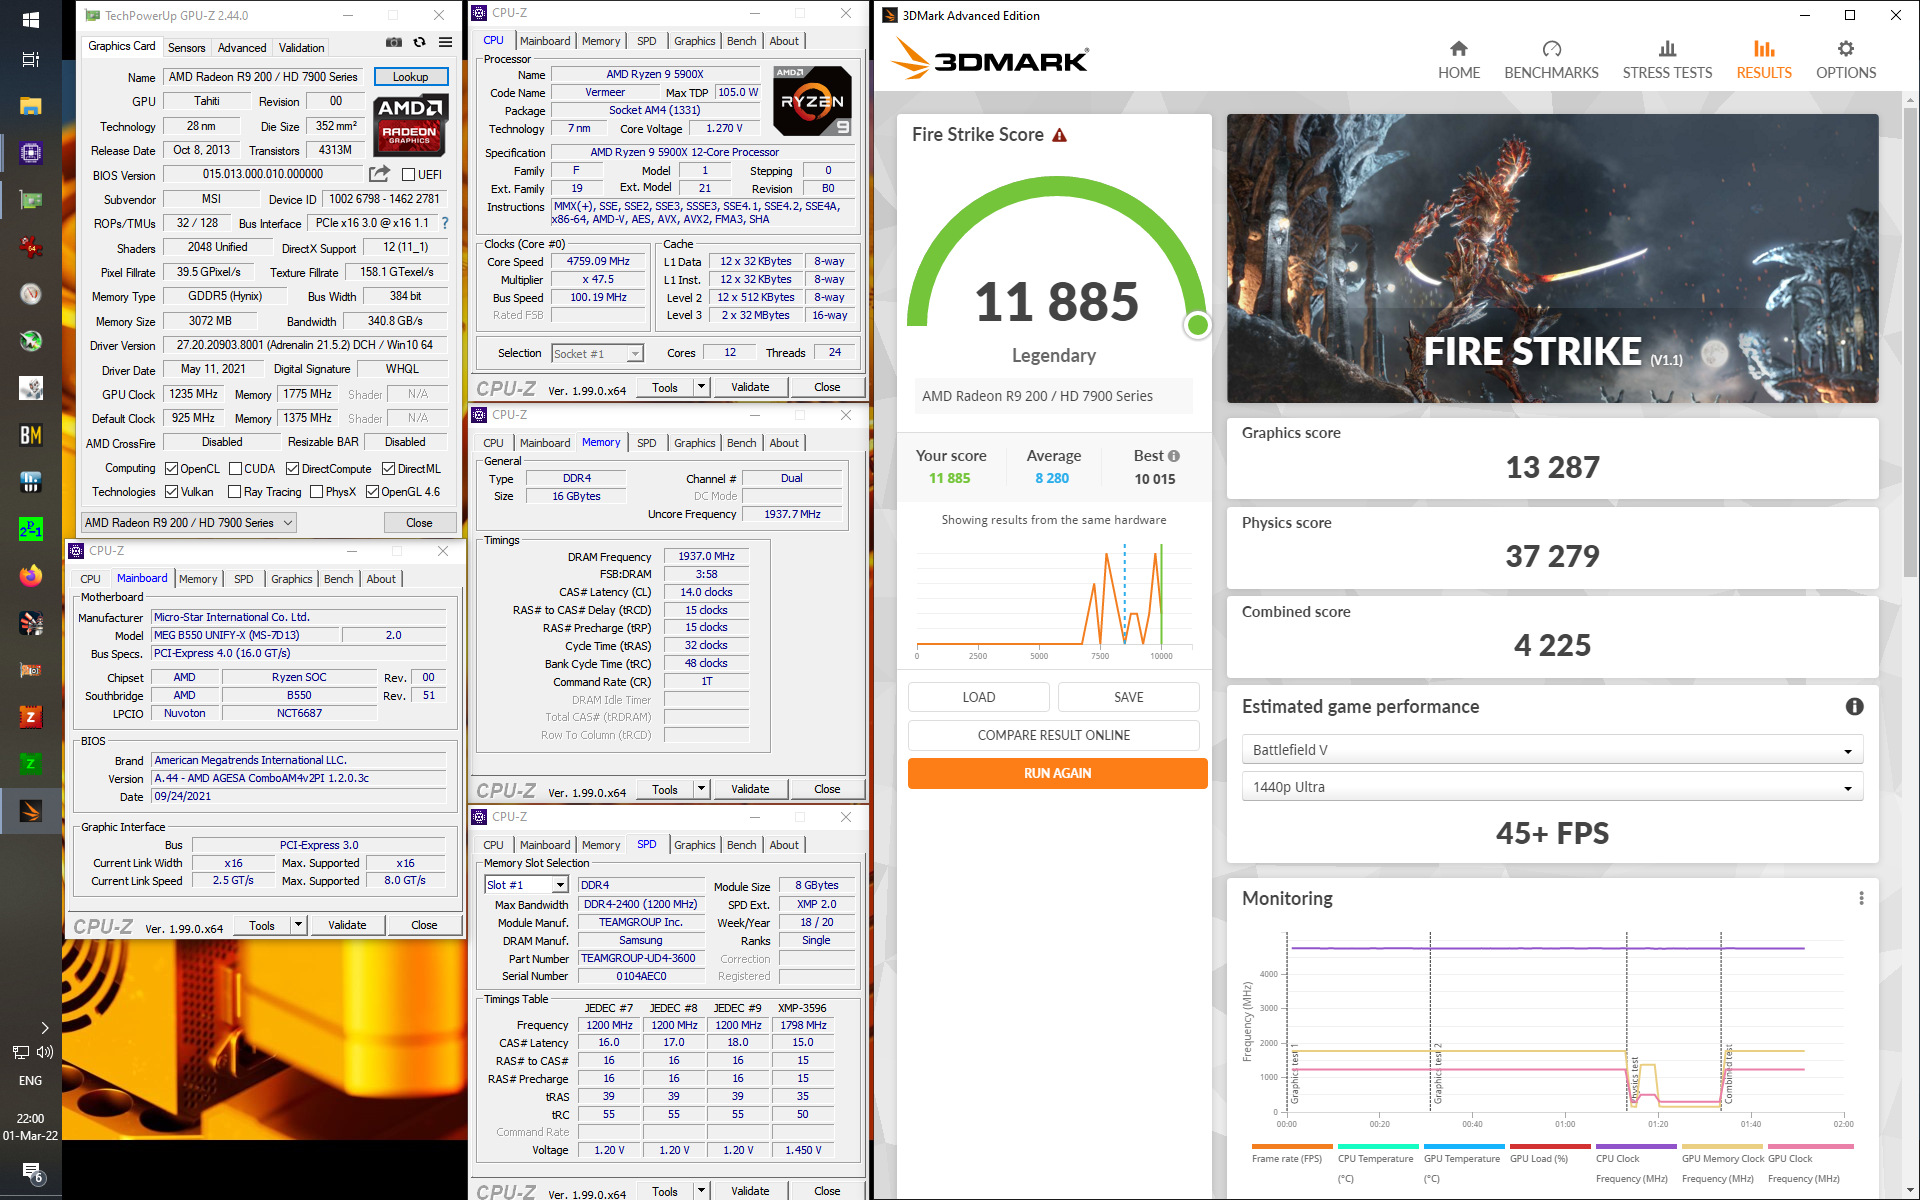Click the Fire Strike preview image

coord(1552,258)
